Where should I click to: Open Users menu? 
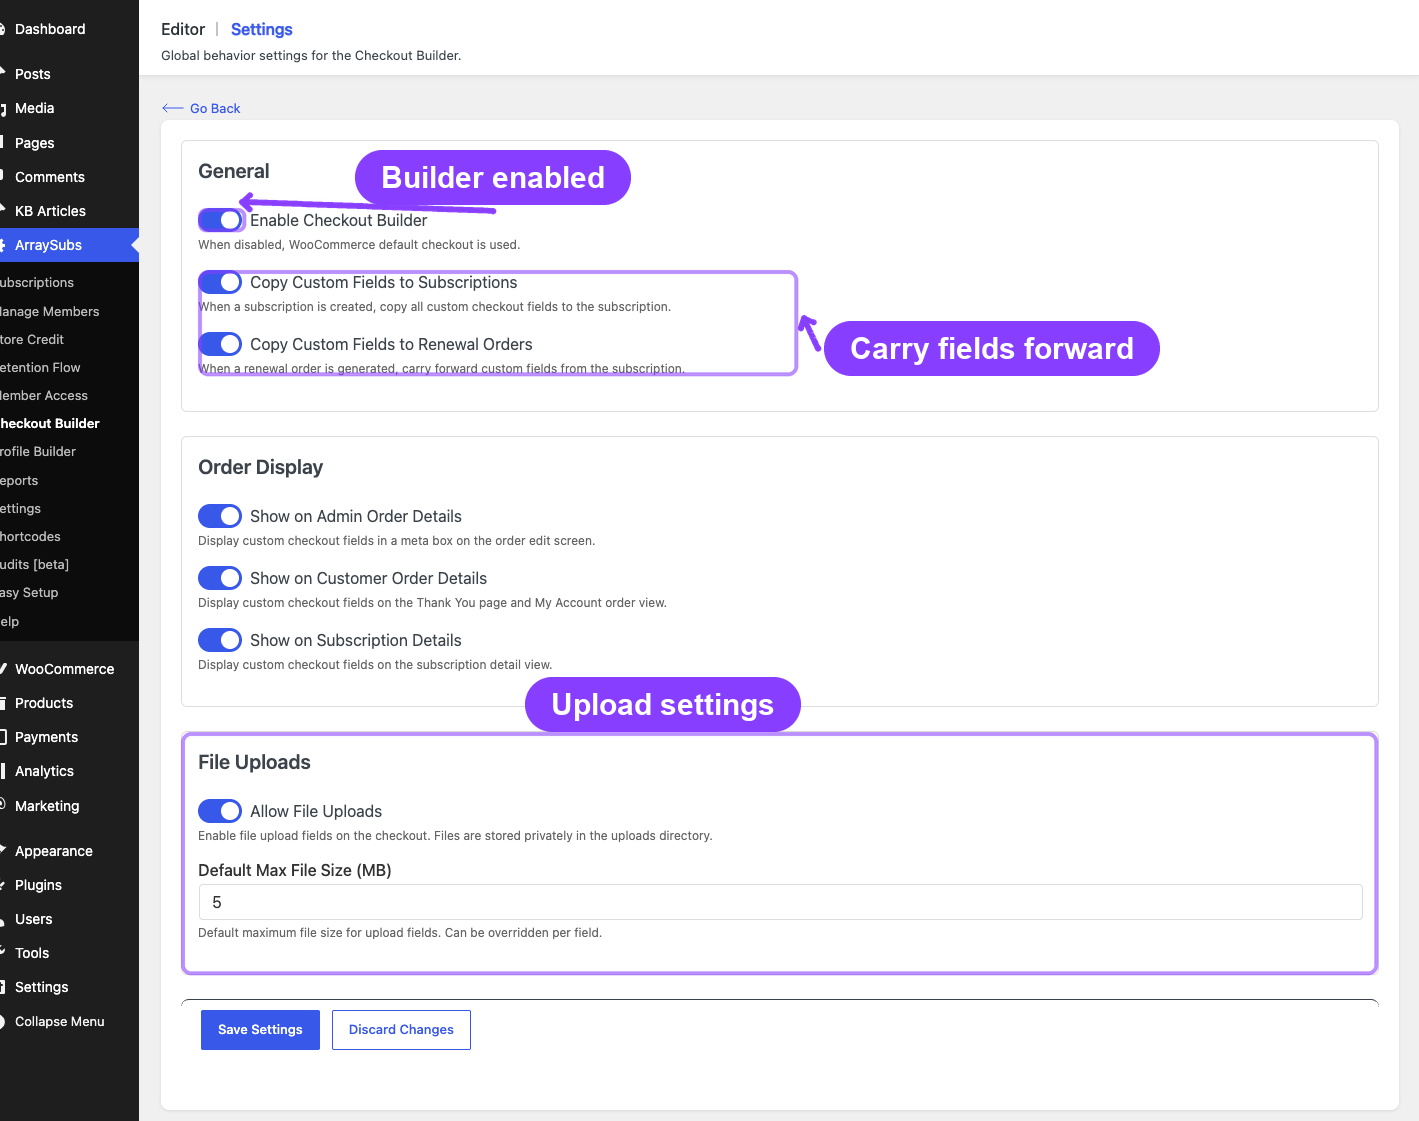click(x=69, y=919)
